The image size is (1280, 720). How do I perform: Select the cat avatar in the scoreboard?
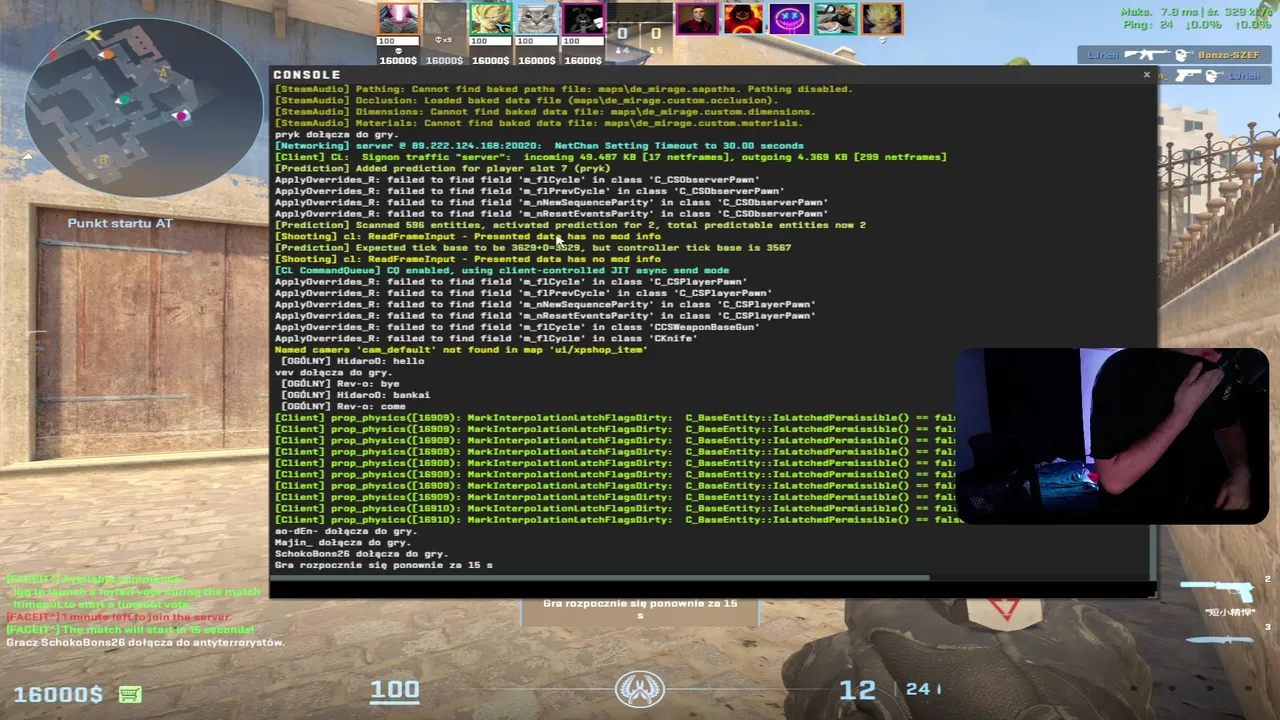coord(536,19)
